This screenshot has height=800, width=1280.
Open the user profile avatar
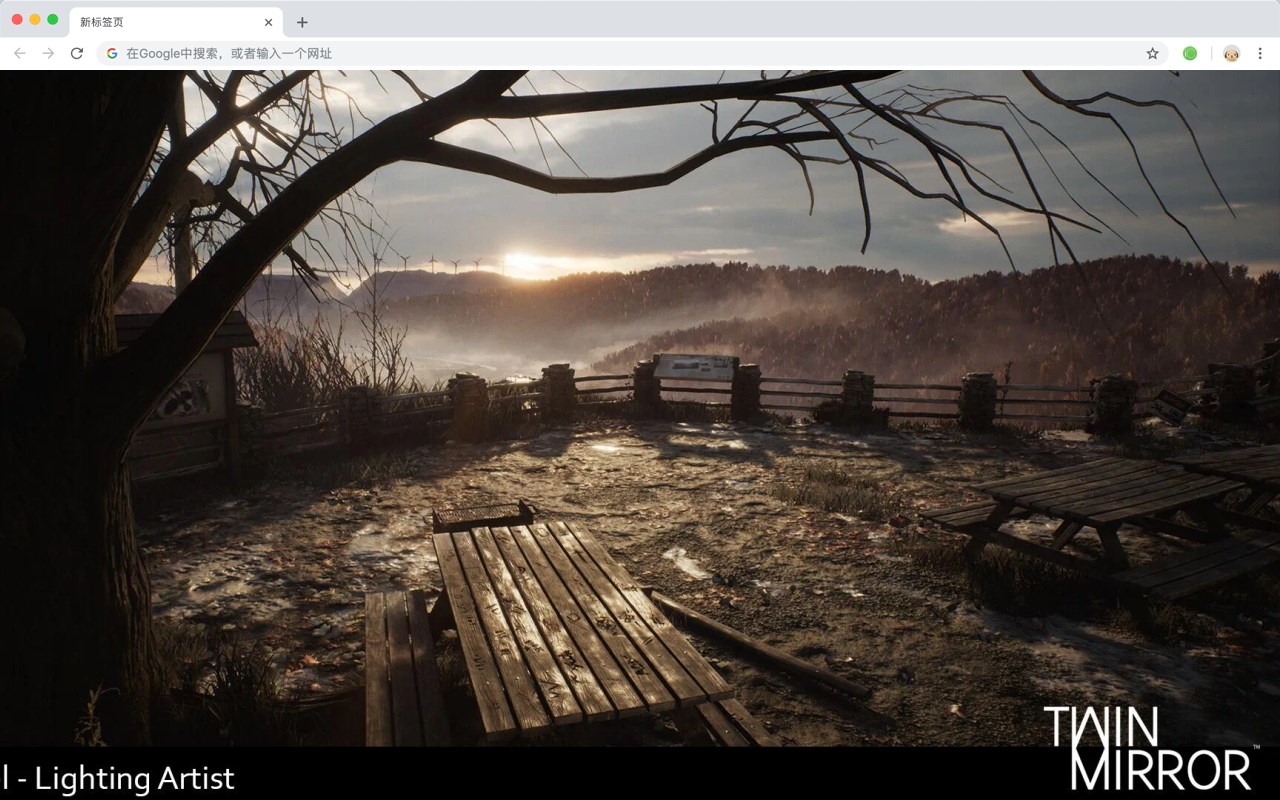[1231, 53]
